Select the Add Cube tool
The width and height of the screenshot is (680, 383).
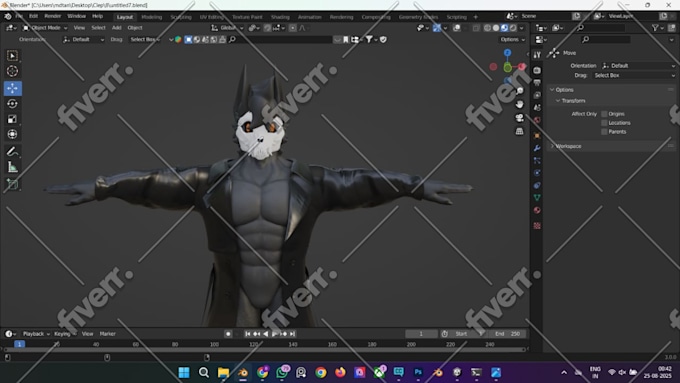point(12,184)
